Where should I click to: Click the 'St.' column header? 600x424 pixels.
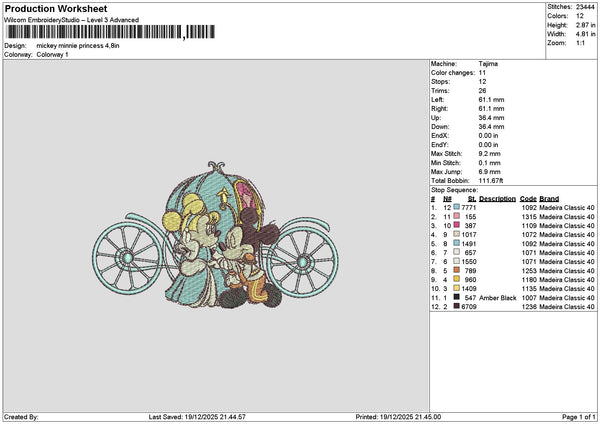point(472,199)
